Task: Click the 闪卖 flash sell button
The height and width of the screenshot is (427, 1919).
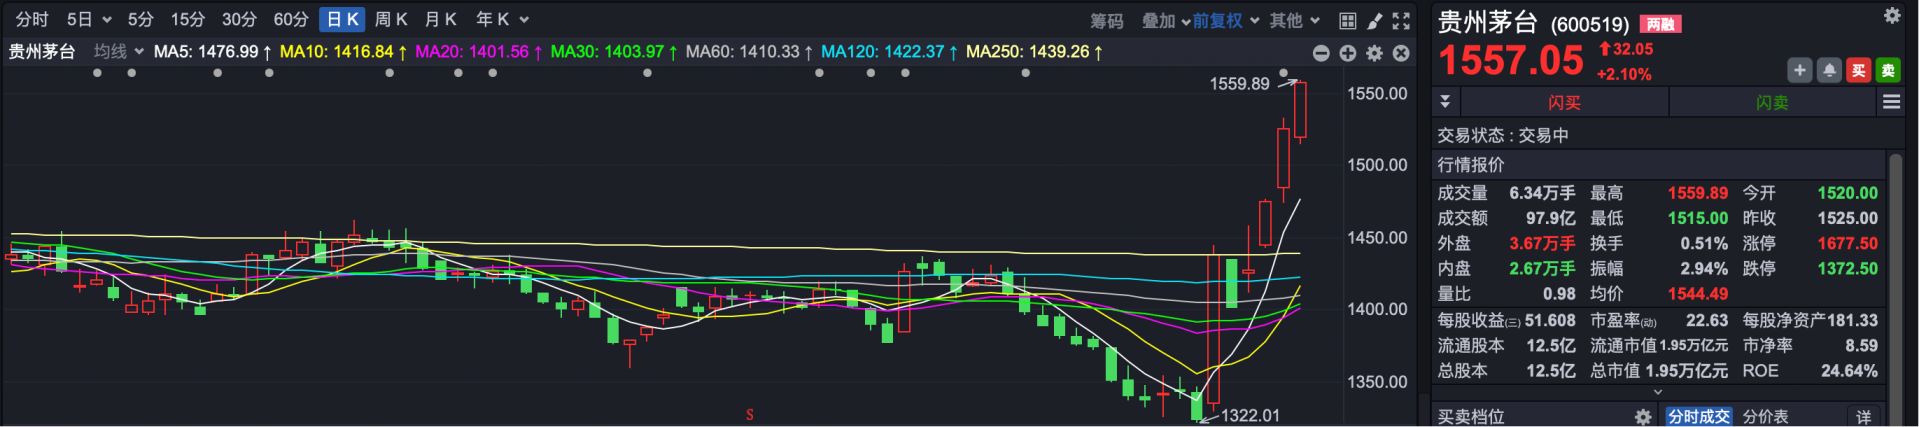Action: (1772, 102)
